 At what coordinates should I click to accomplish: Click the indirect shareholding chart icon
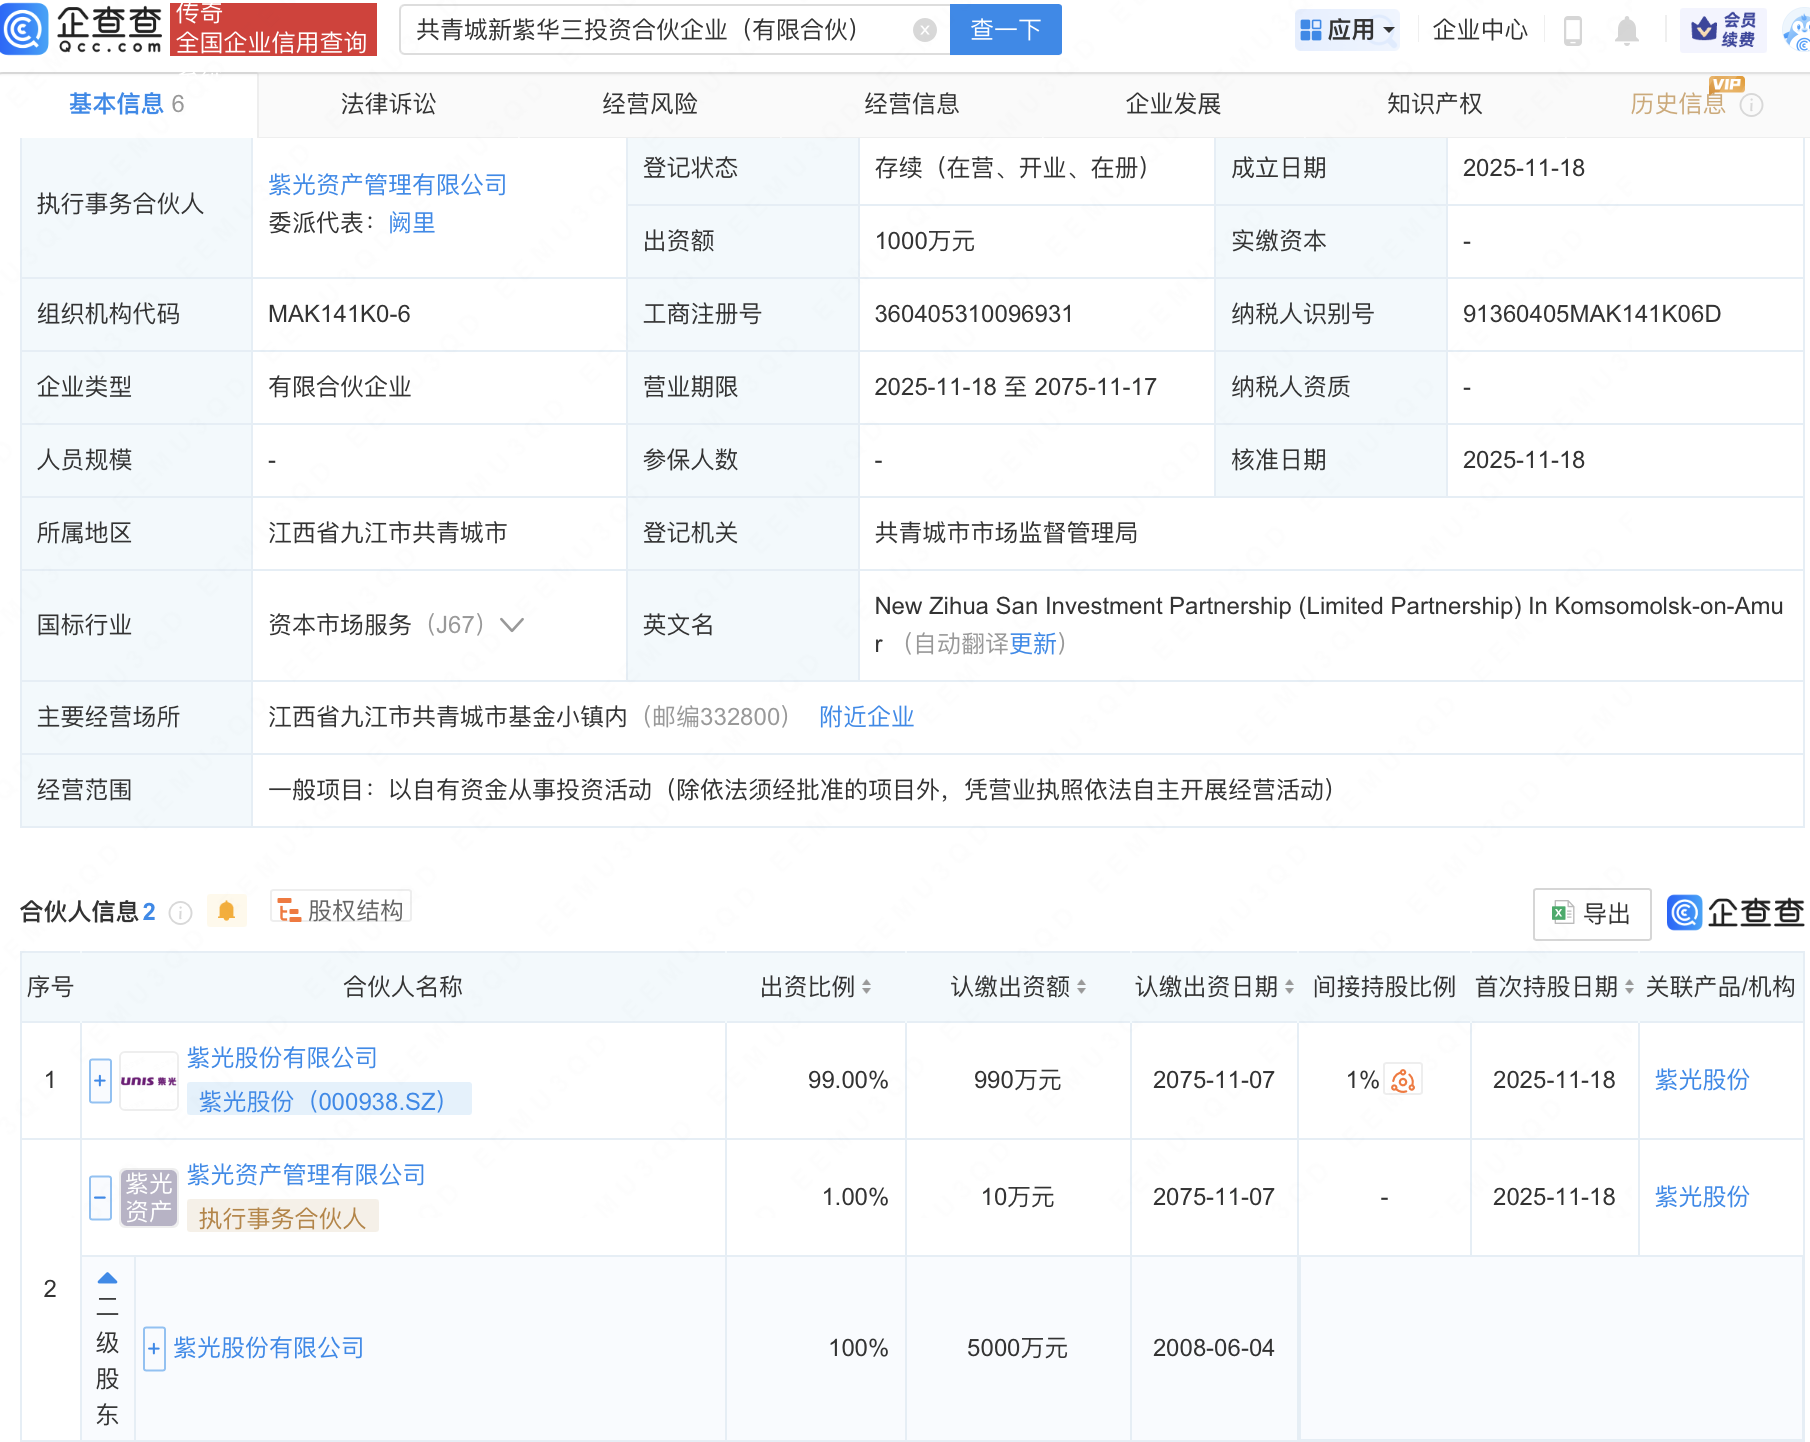click(x=1403, y=1081)
